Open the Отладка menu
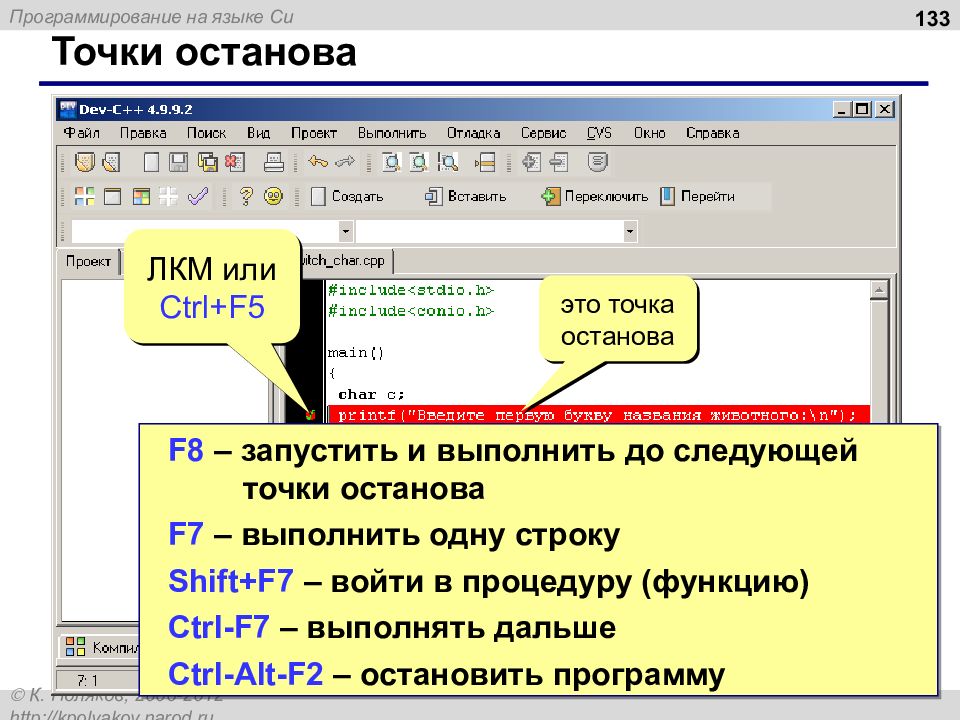 tap(473, 133)
